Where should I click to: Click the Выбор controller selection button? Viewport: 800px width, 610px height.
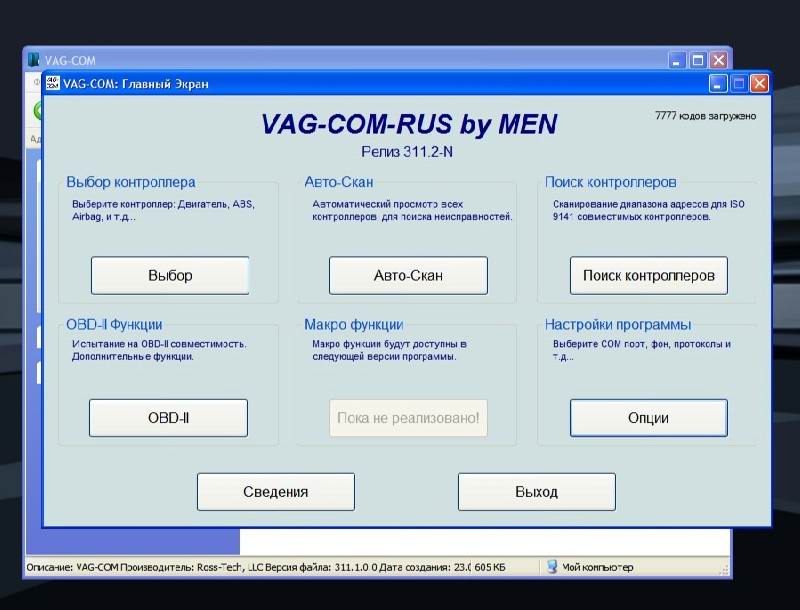point(170,275)
